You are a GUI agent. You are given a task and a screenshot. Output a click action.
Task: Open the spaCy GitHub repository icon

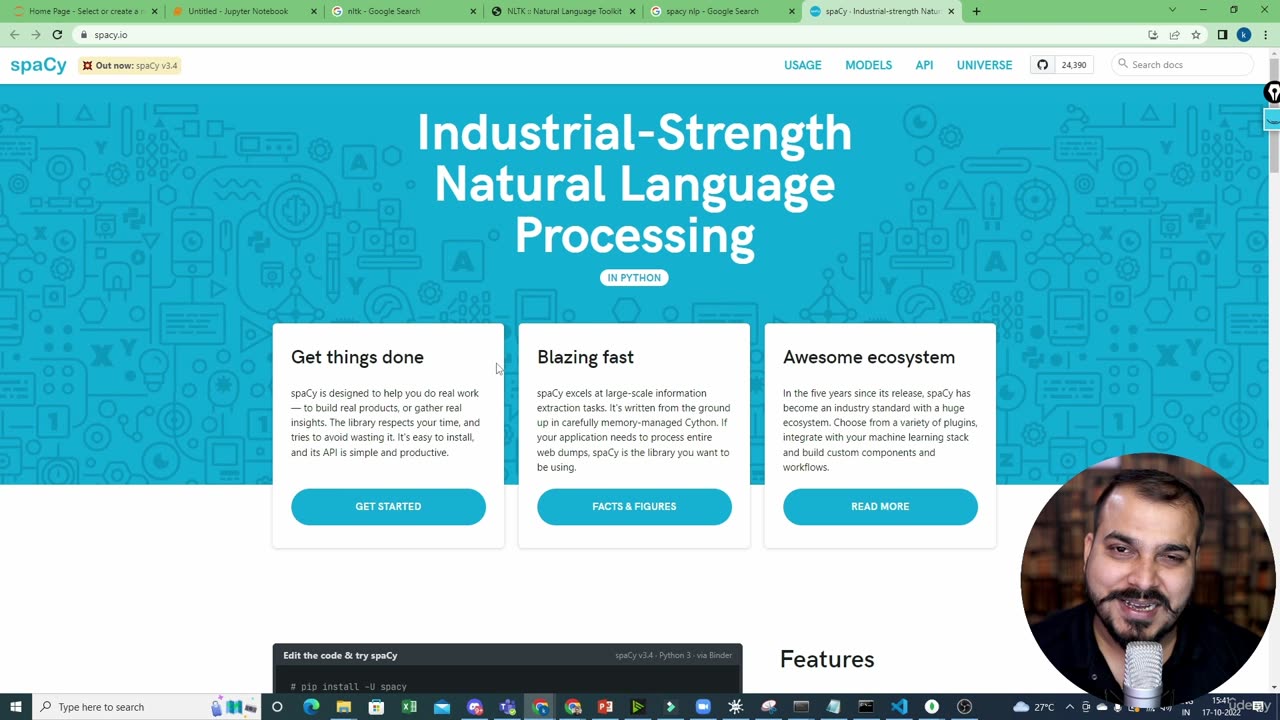click(1043, 65)
